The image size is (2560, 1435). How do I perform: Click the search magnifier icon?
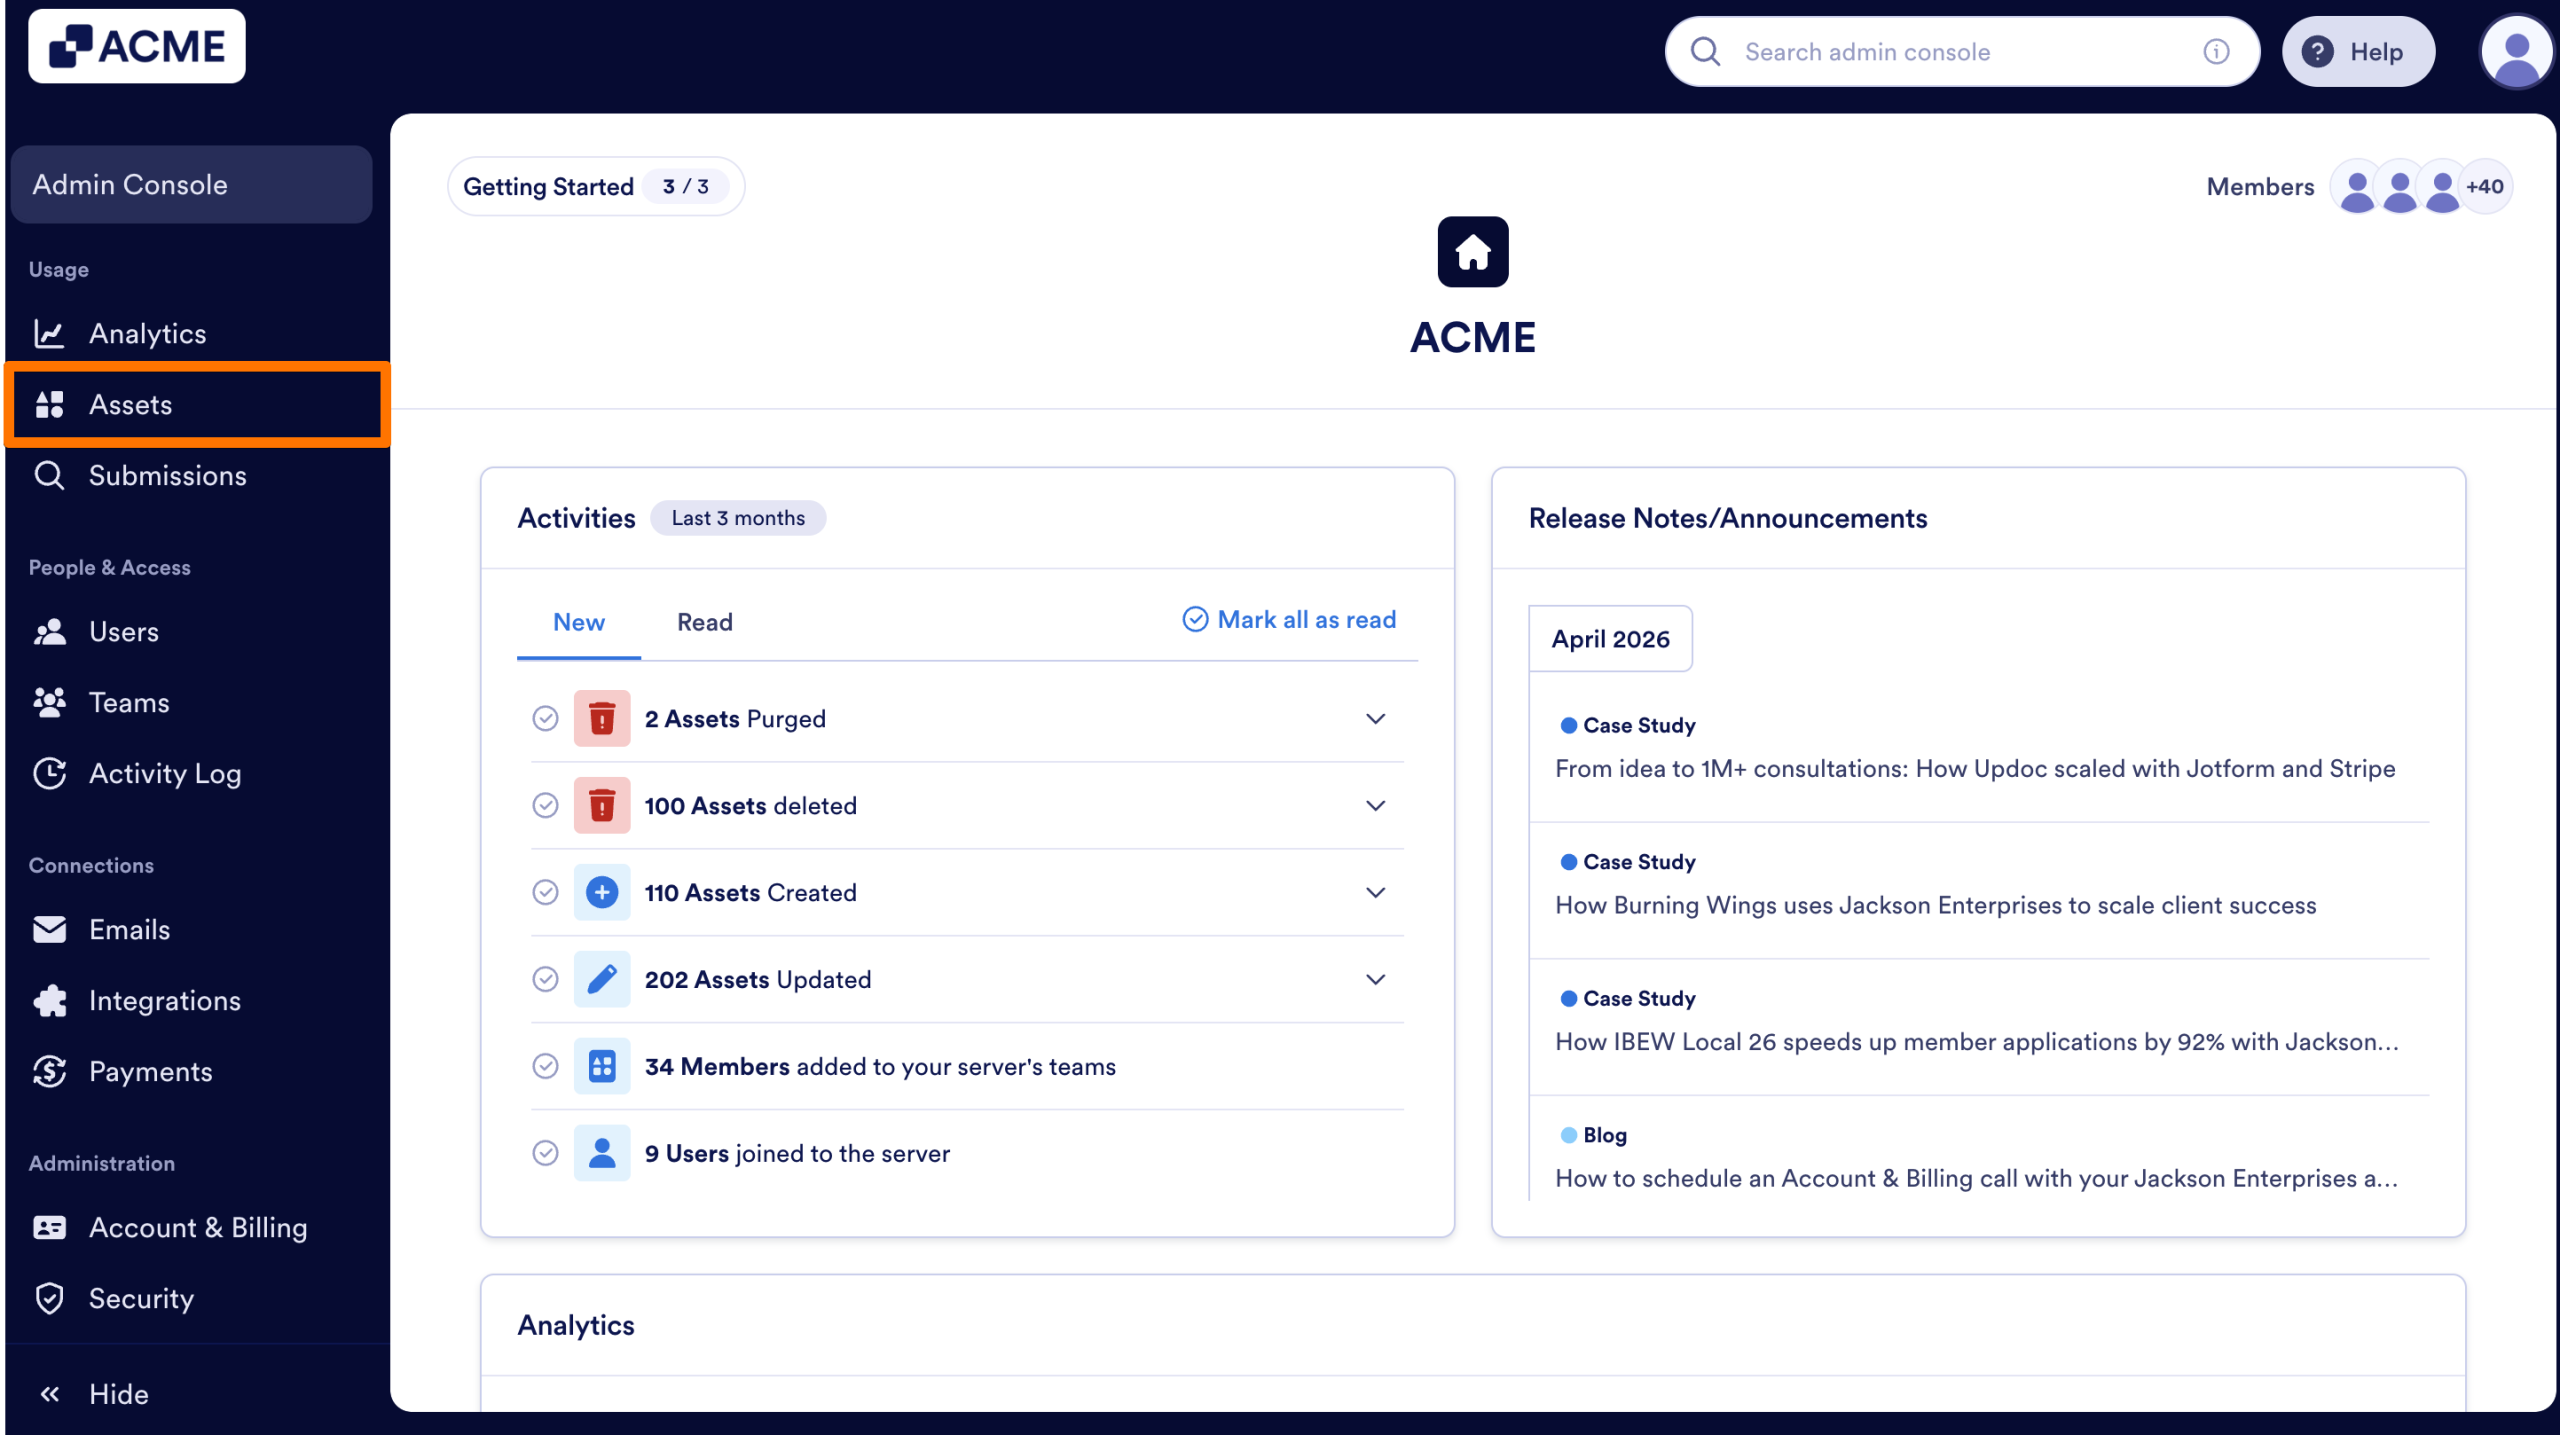tap(1706, 52)
